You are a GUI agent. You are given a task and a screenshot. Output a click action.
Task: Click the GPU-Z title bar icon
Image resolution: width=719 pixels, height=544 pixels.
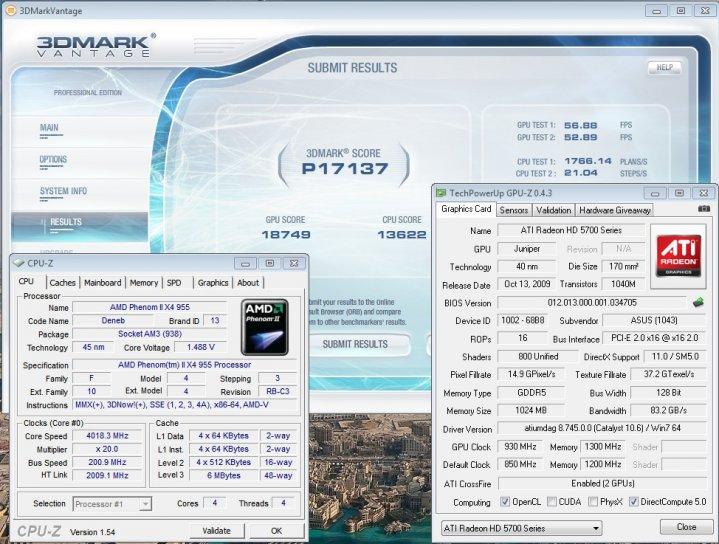click(441, 191)
